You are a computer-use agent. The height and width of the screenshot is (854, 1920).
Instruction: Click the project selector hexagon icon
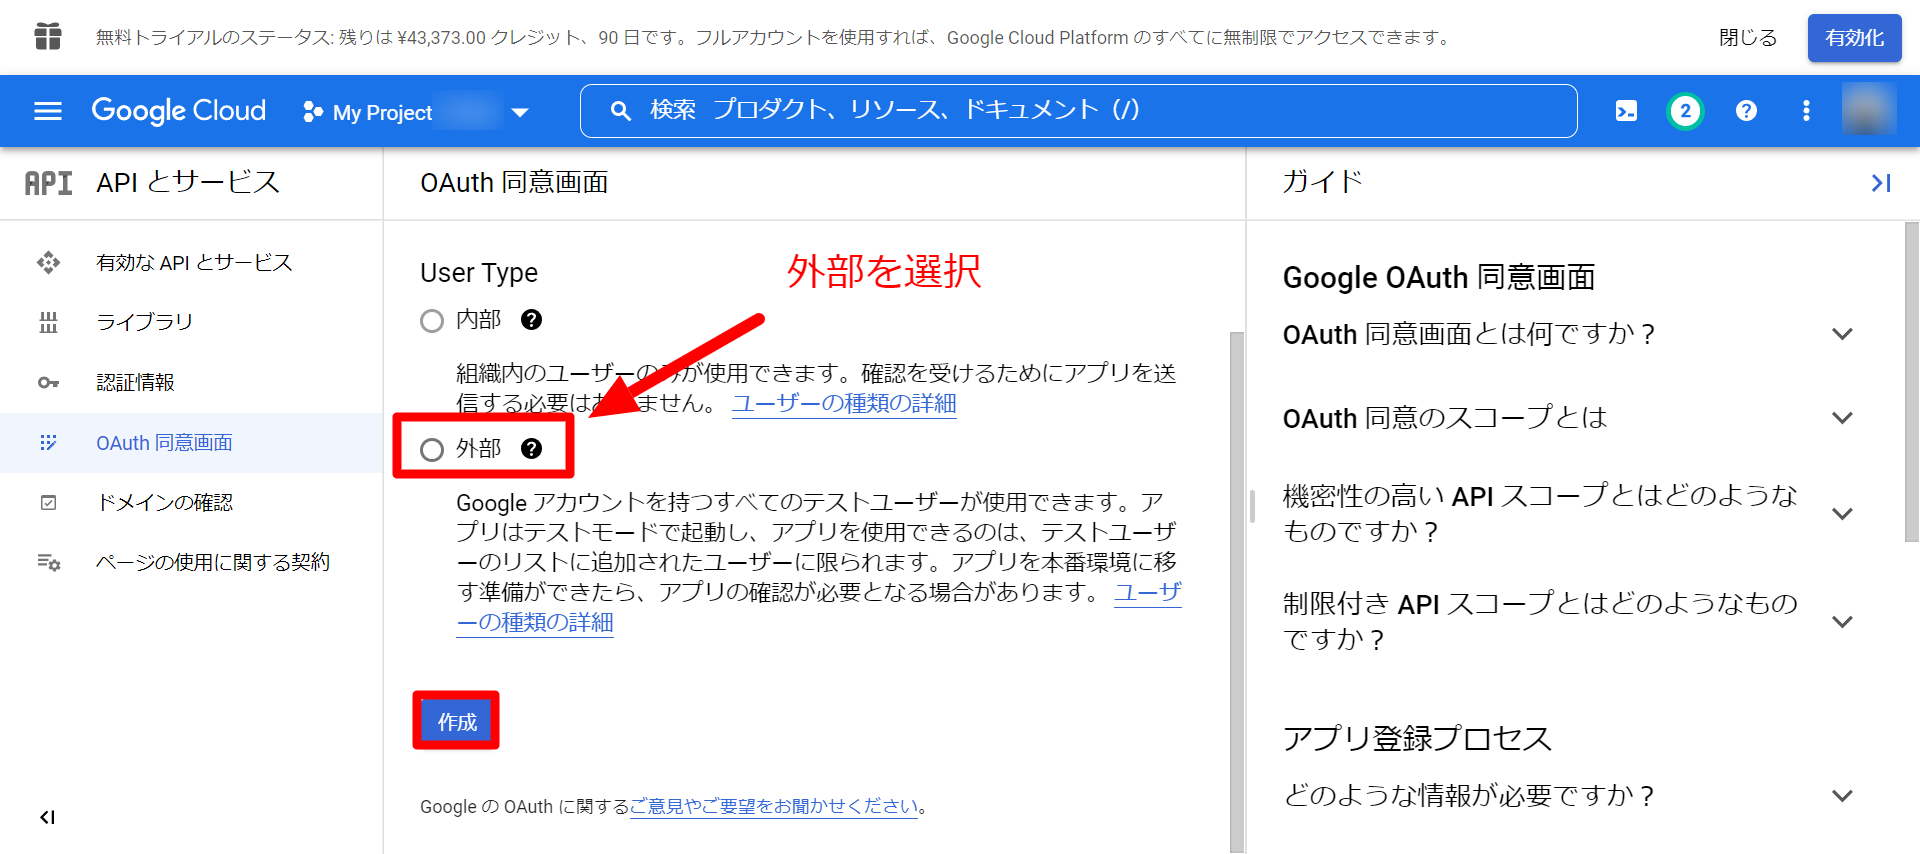pyautogui.click(x=313, y=112)
